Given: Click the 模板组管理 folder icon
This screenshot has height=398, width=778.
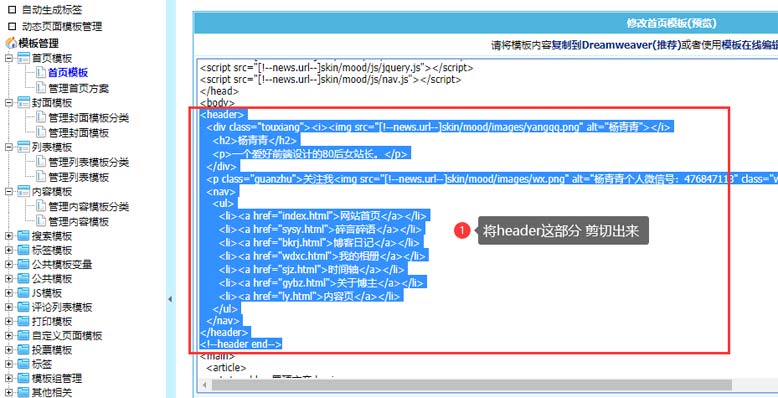Looking at the screenshot, I should point(24,379).
